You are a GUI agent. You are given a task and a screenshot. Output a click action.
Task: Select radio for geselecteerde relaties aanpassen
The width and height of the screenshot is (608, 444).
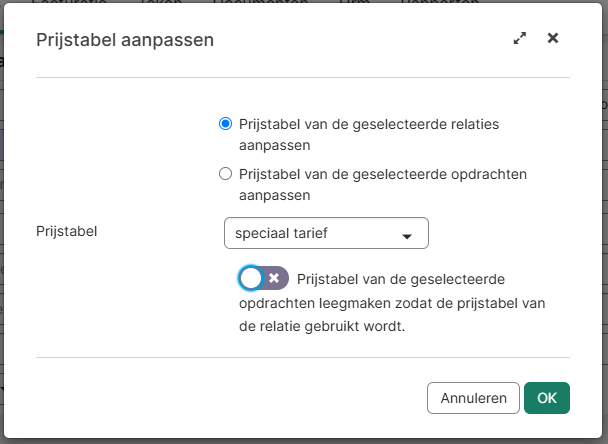pos(225,125)
